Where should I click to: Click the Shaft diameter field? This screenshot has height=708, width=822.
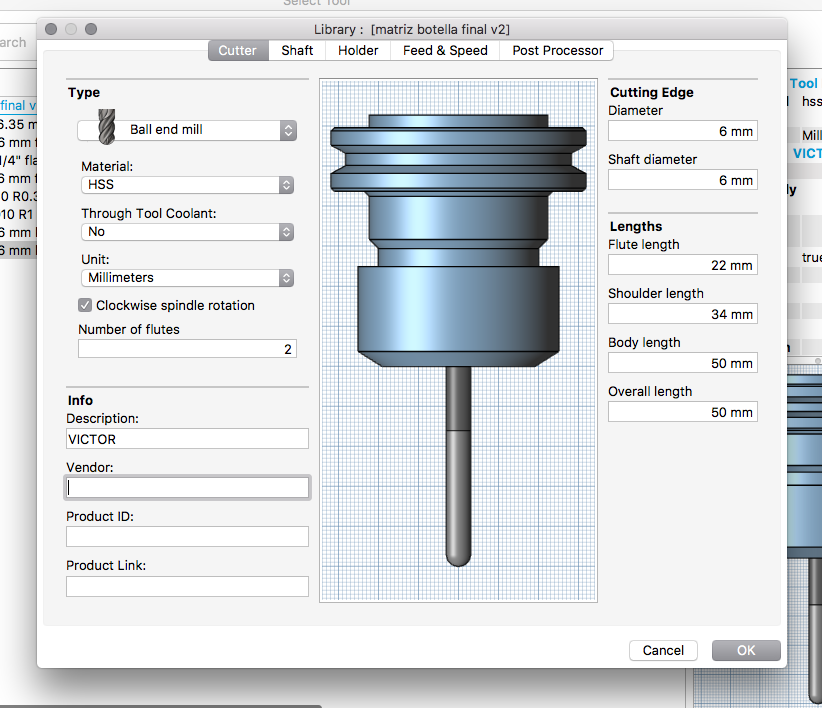coord(683,180)
